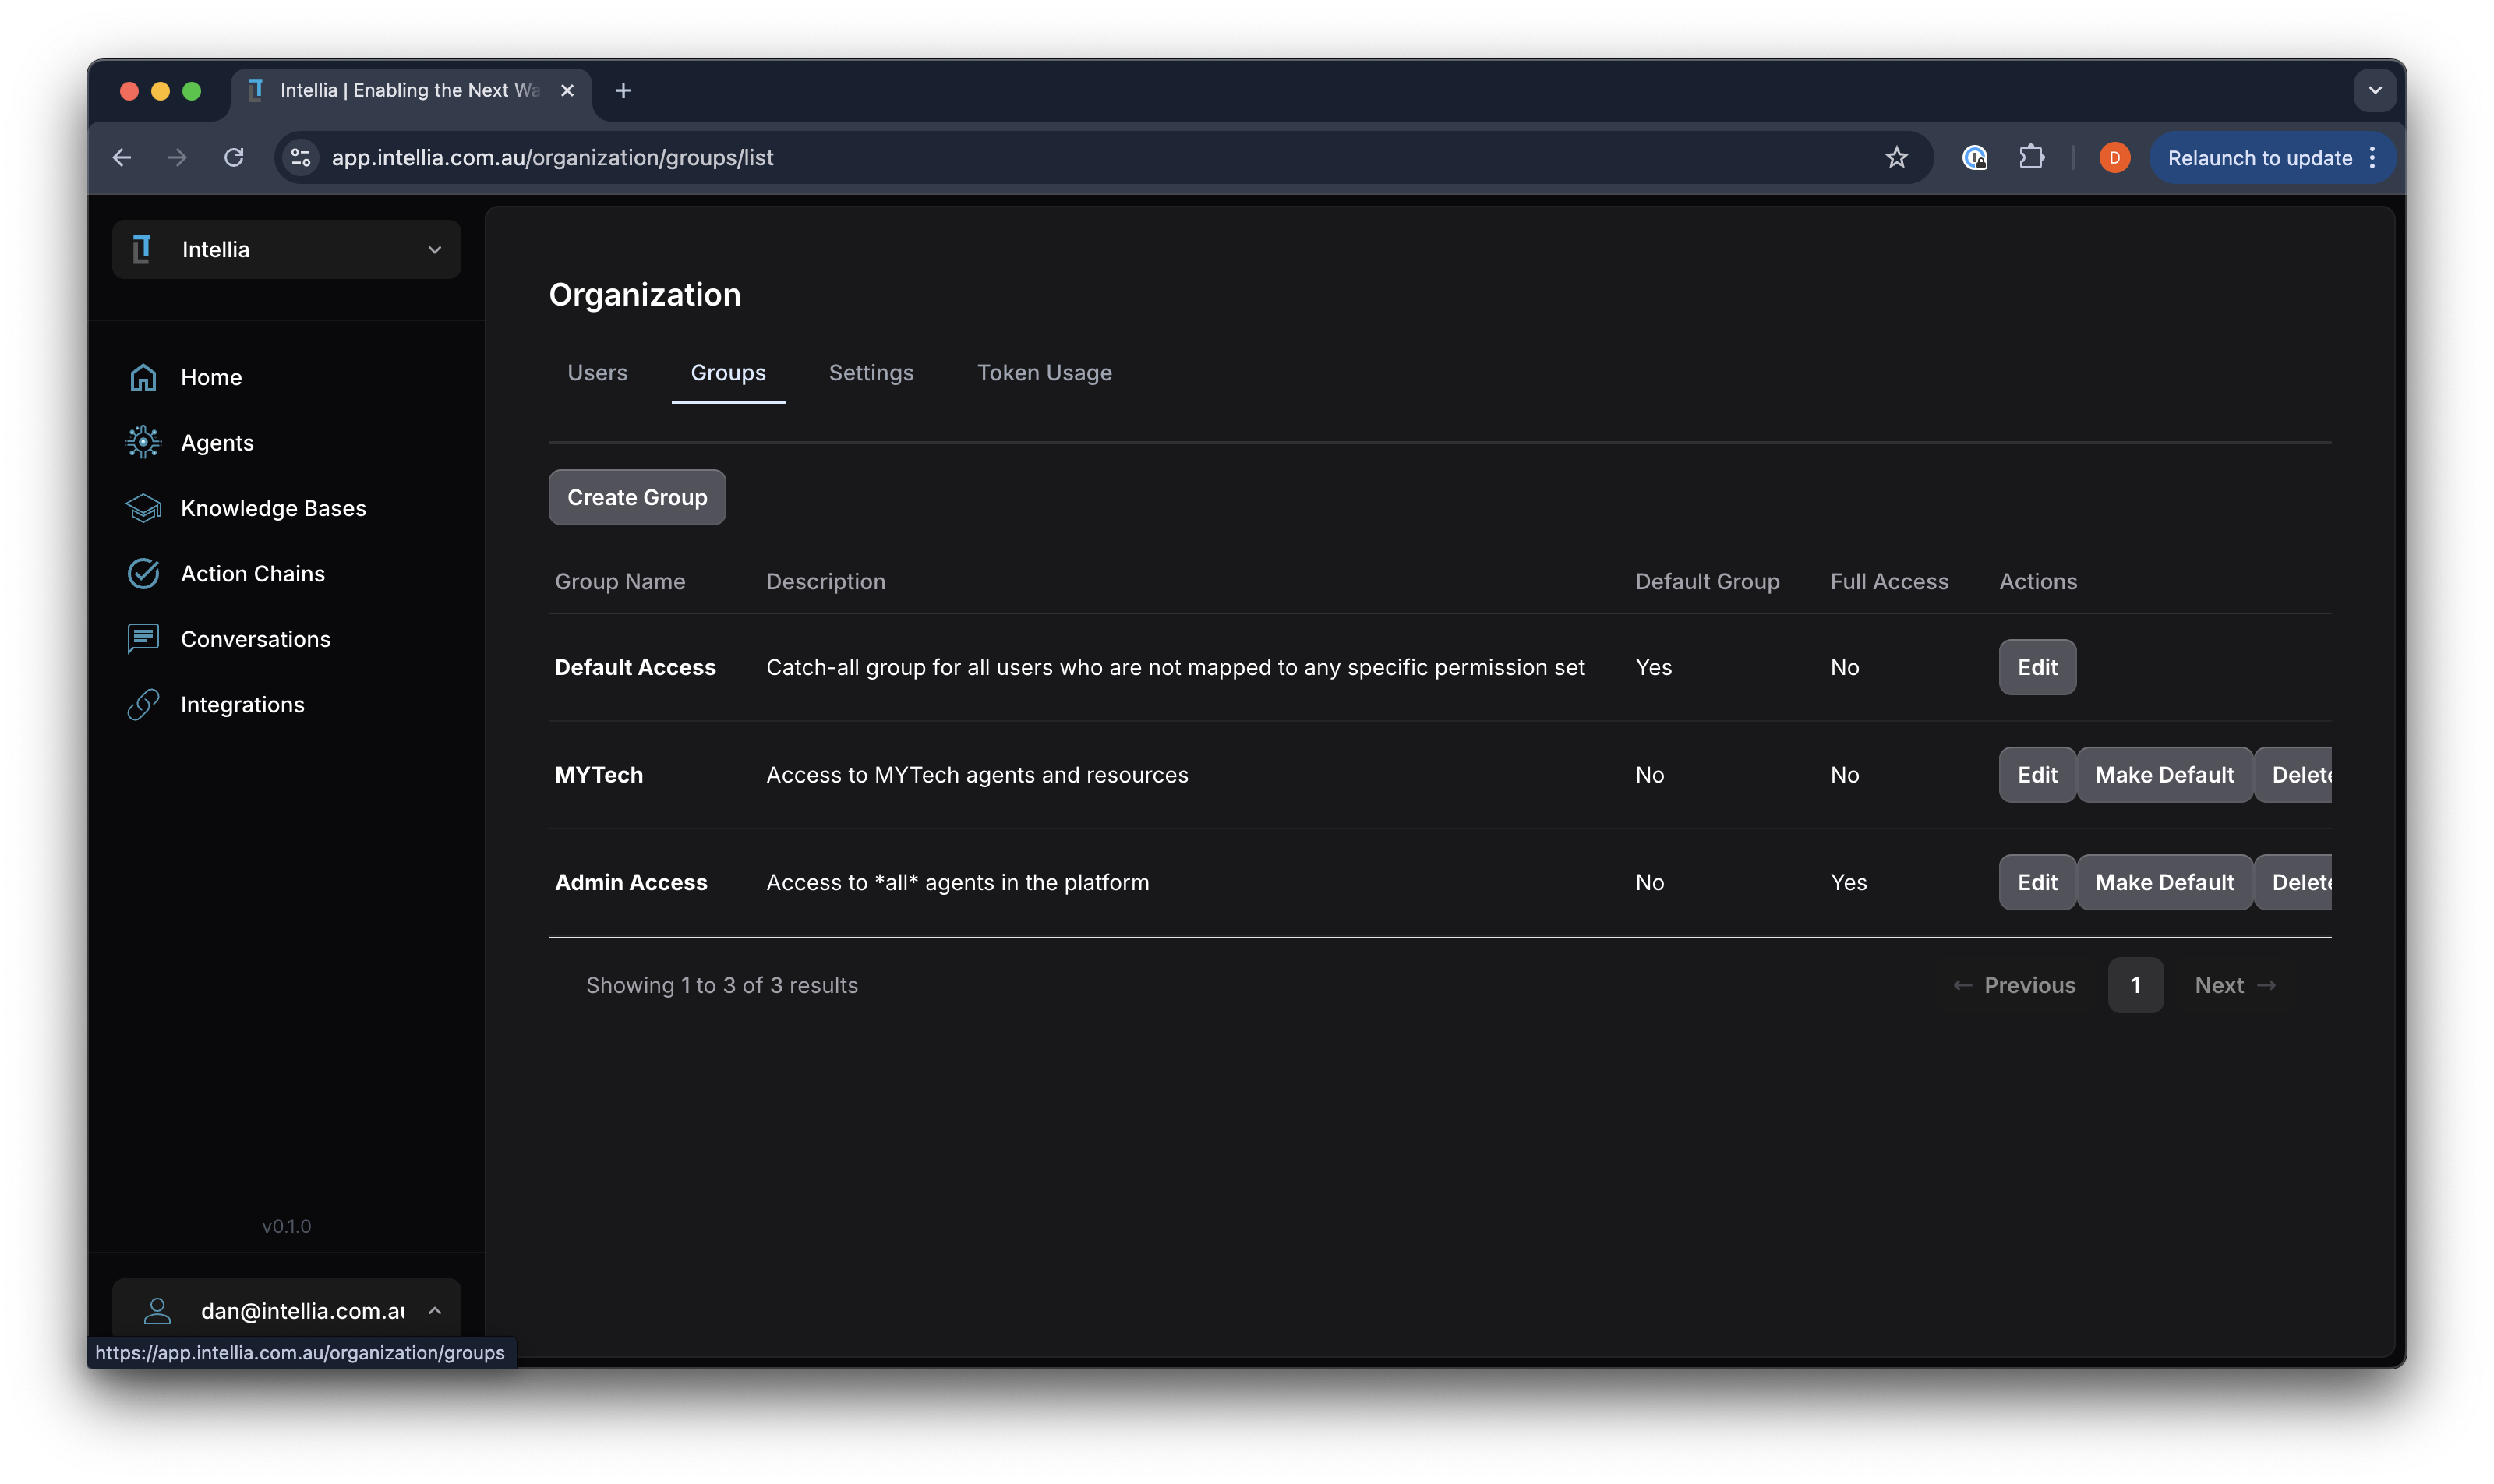Viewport: 2494px width, 1484px height.
Task: Click the Create Group button
Action: click(637, 497)
